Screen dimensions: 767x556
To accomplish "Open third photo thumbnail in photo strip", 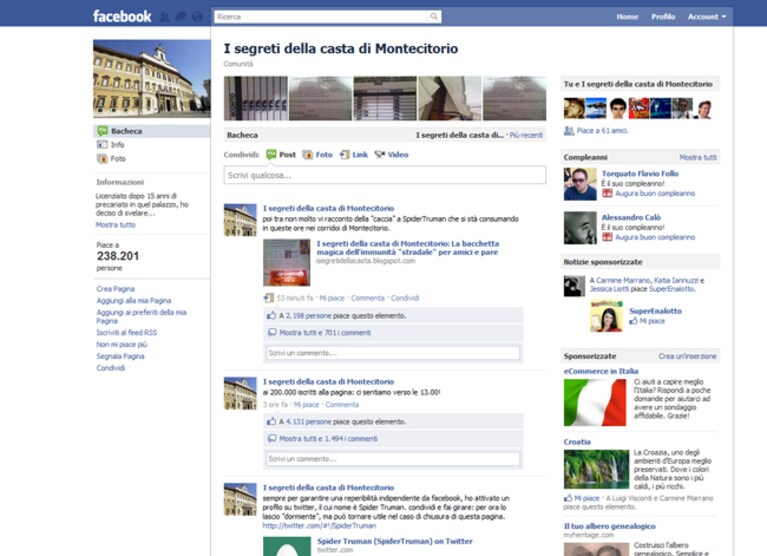I will tap(385, 98).
